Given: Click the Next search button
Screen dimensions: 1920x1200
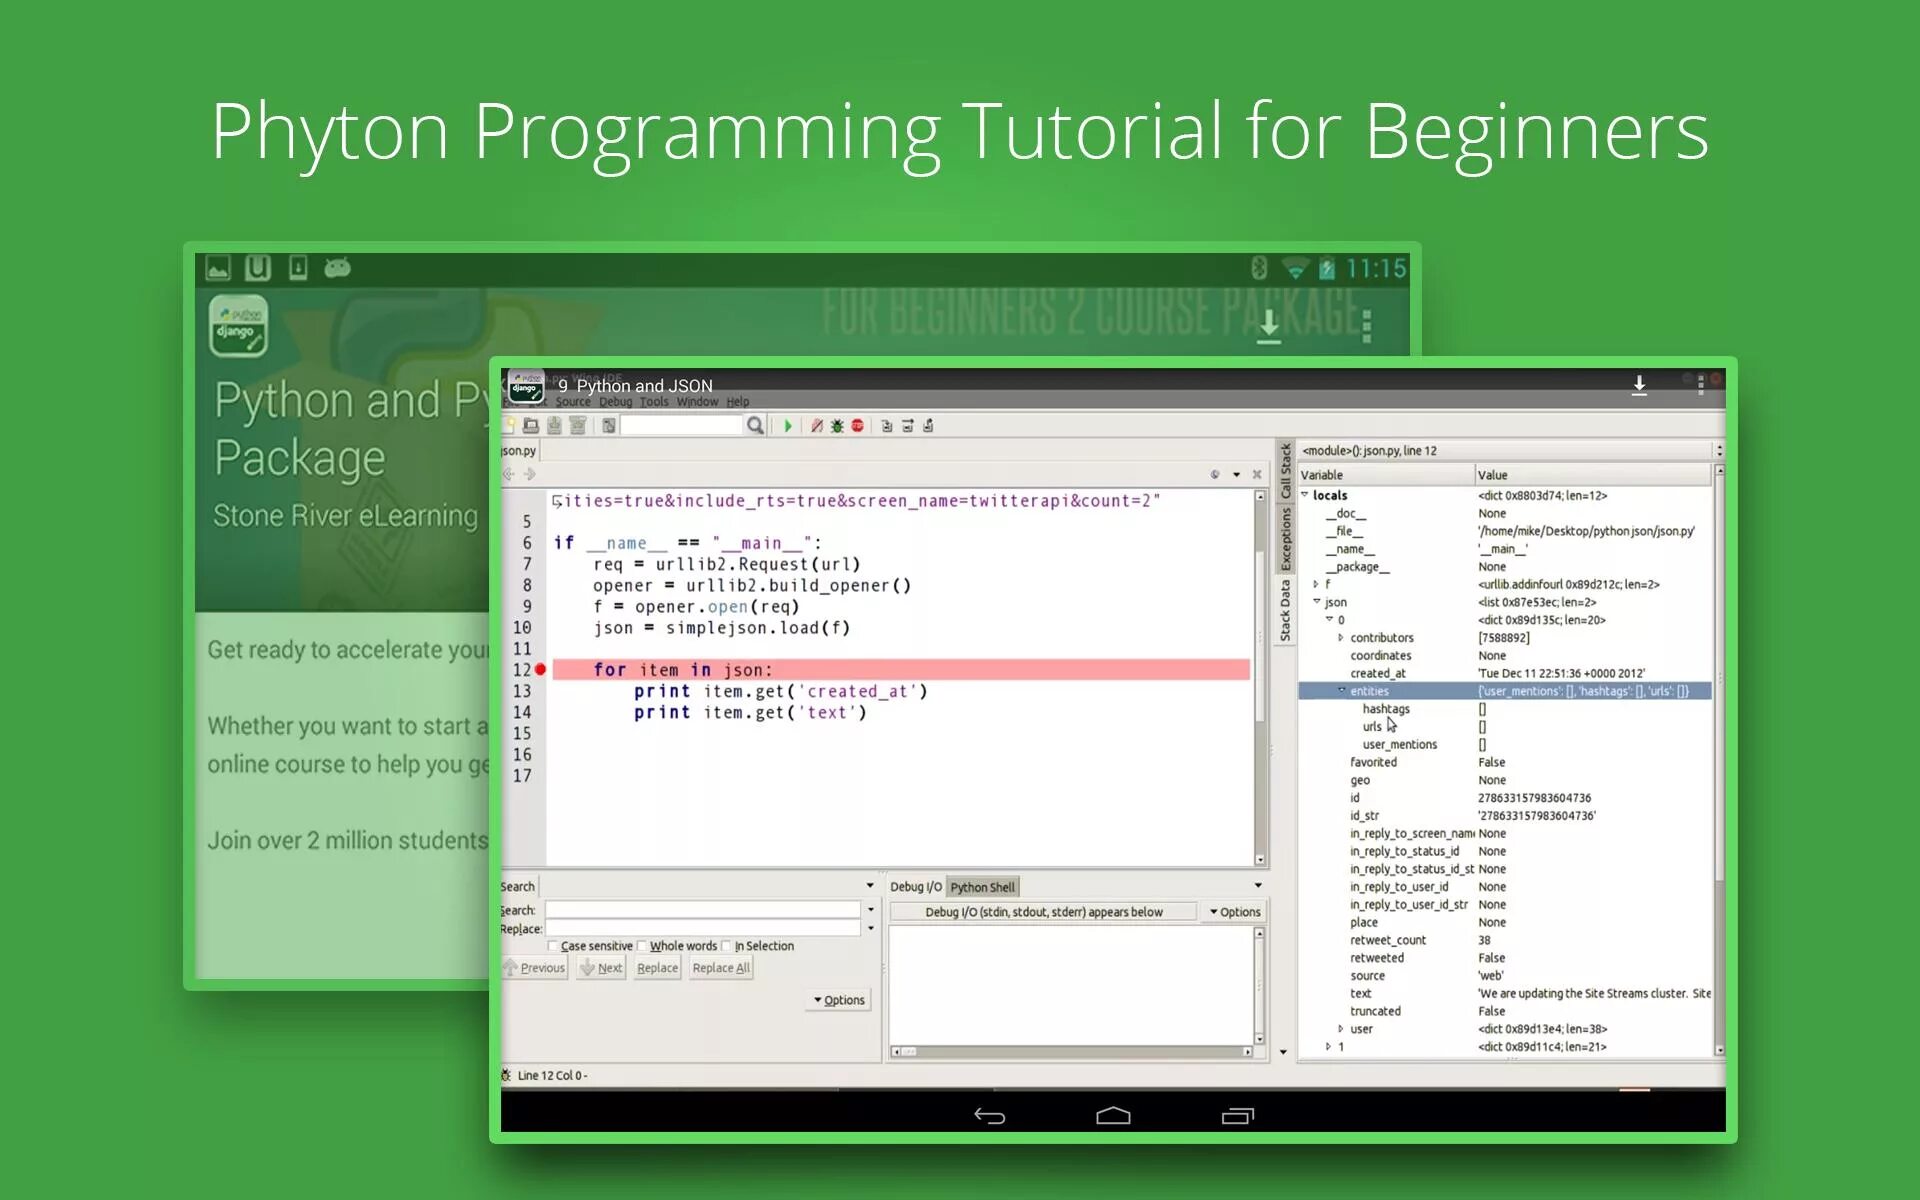Looking at the screenshot, I should [x=601, y=968].
